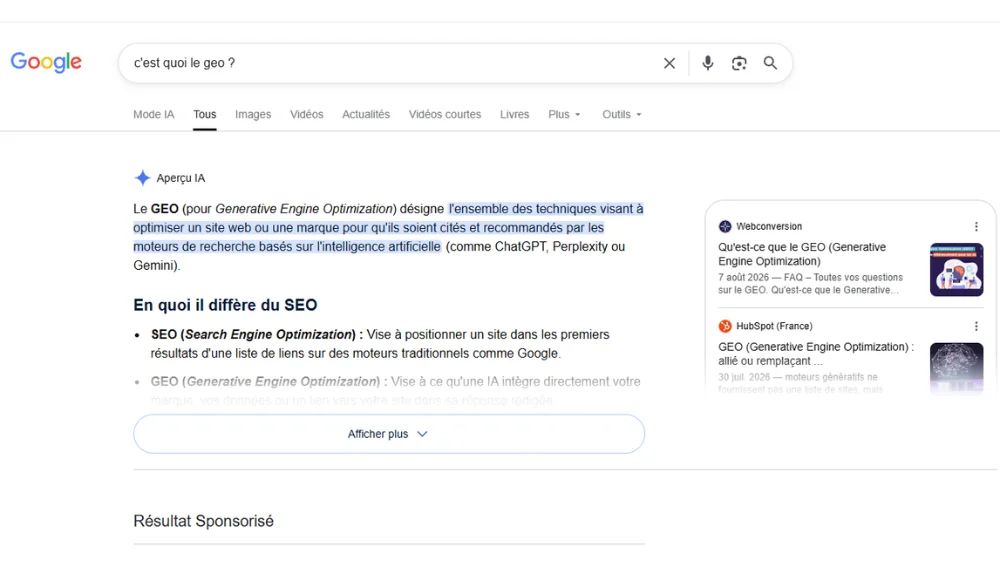Open the Vidéos tab
Screen dimensions: 1000x584
[x=307, y=115]
